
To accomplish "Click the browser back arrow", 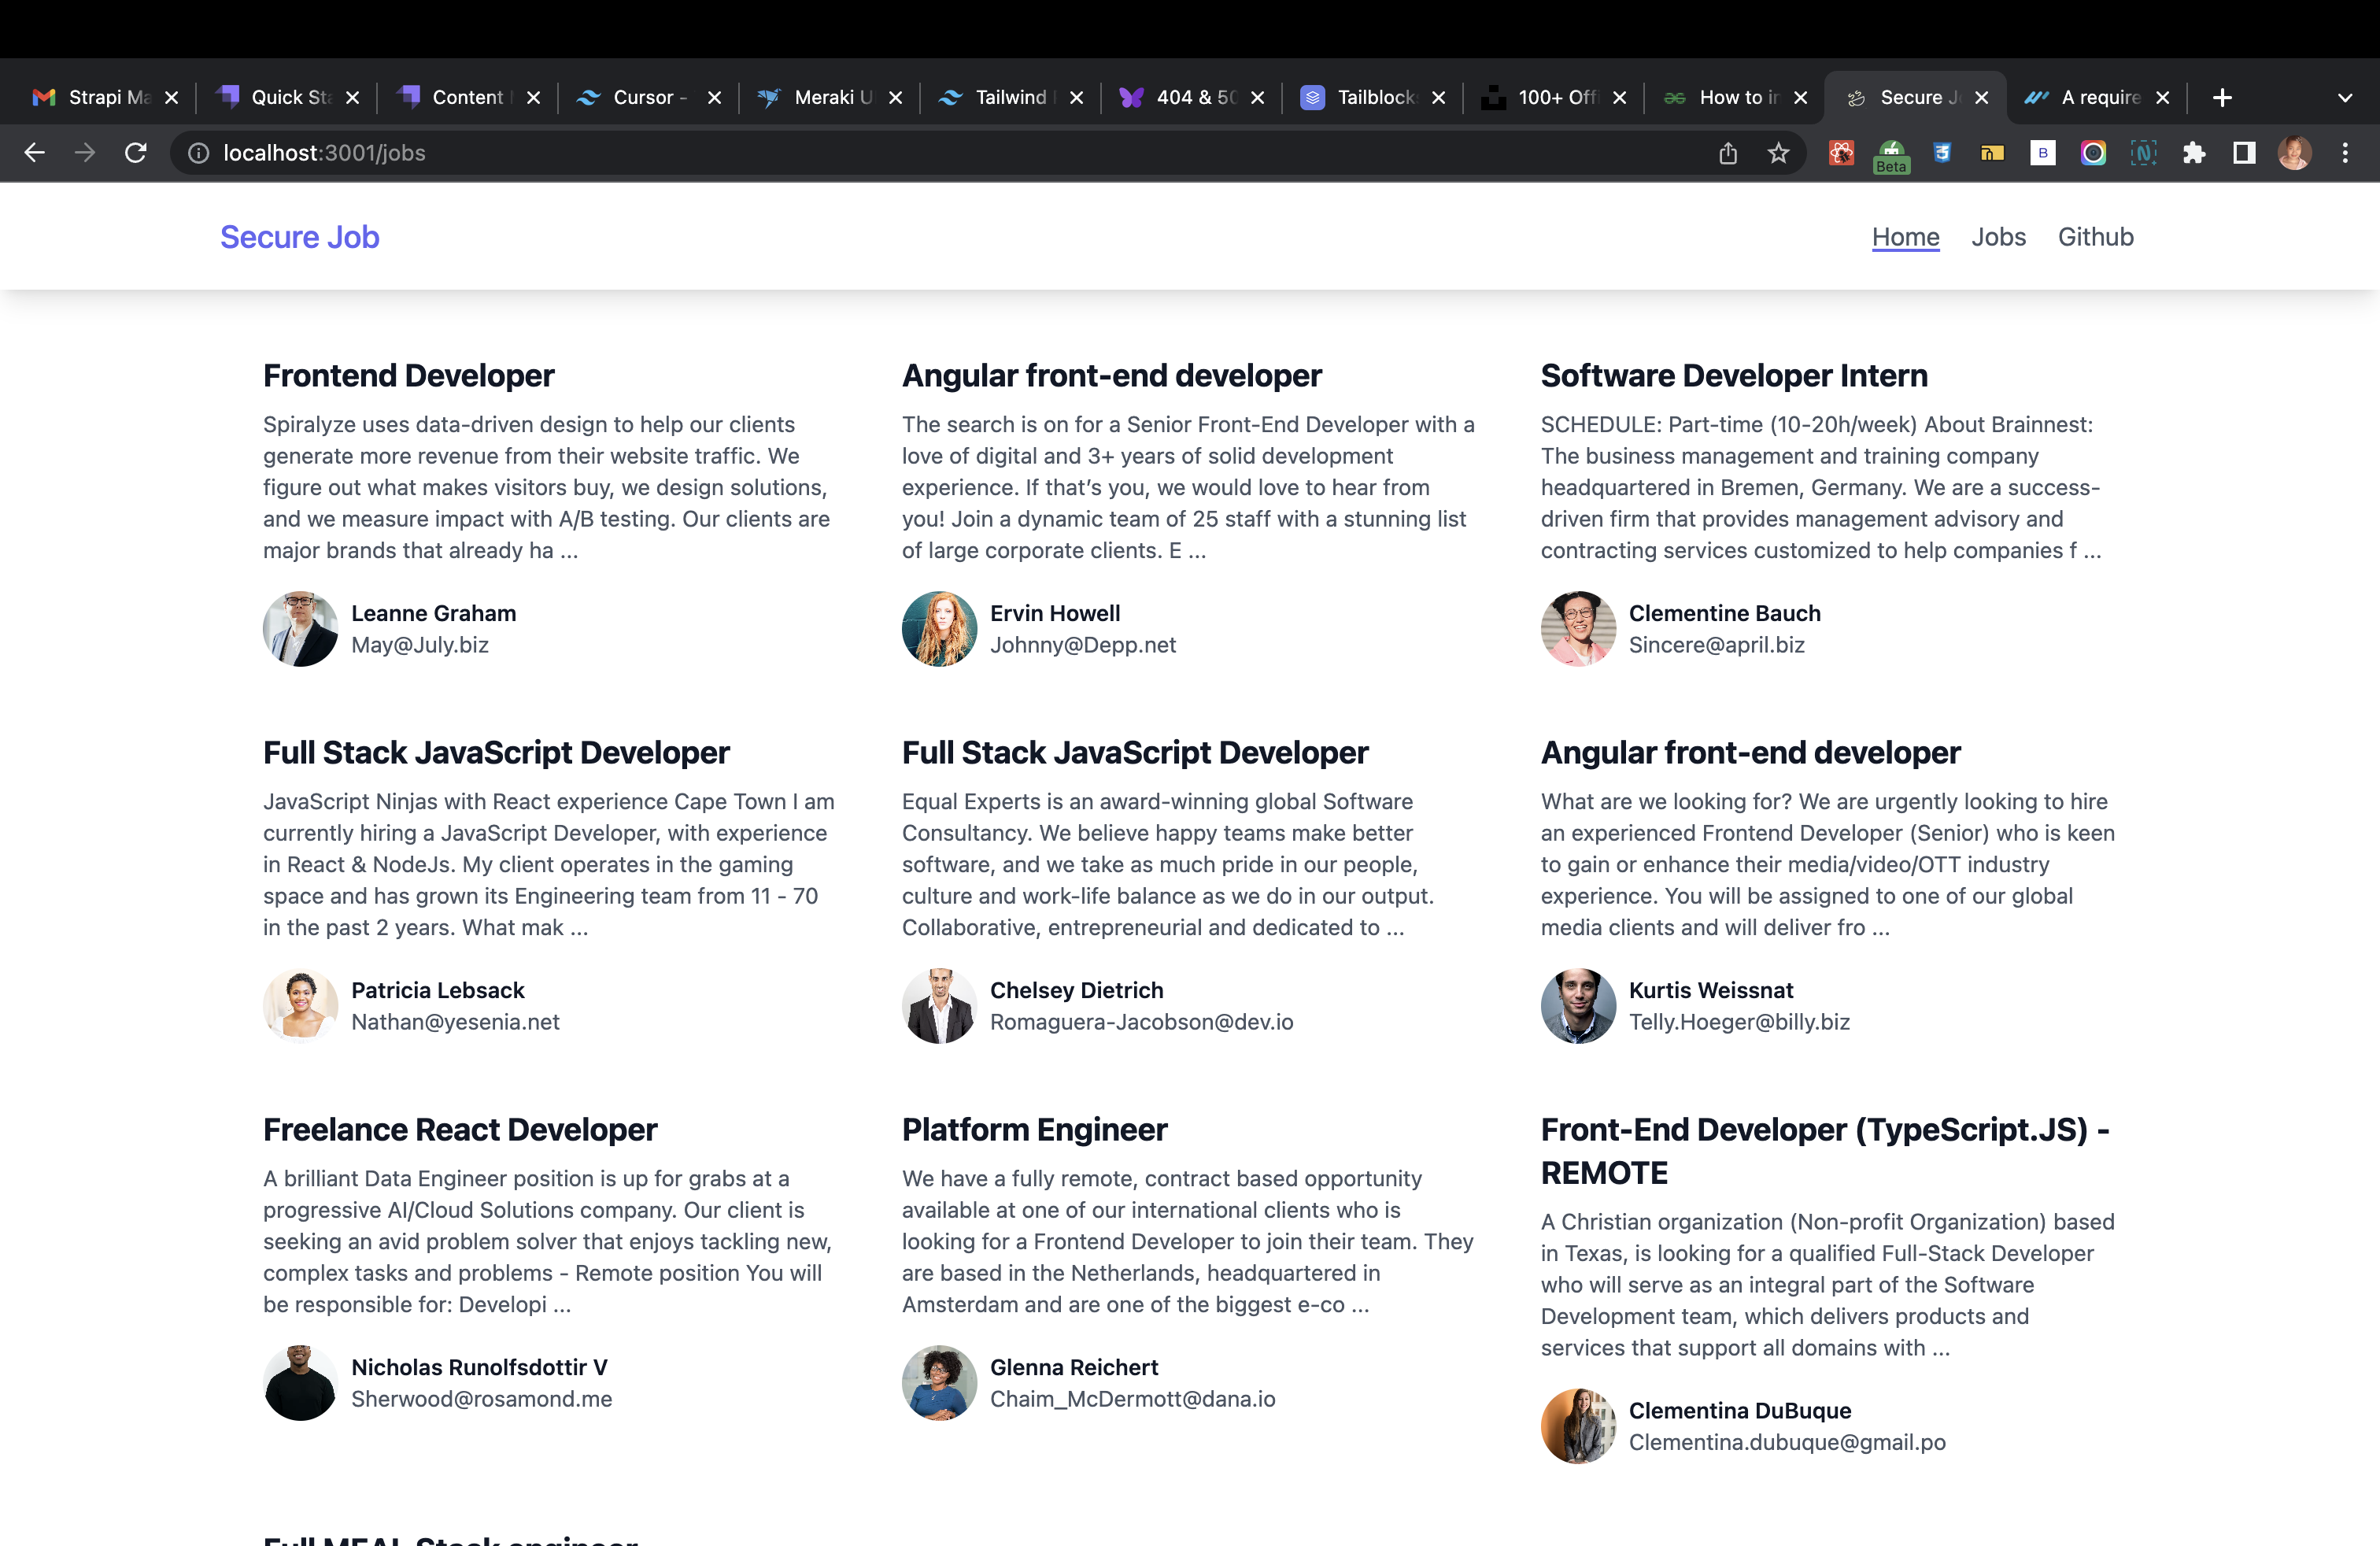I will 35,153.
